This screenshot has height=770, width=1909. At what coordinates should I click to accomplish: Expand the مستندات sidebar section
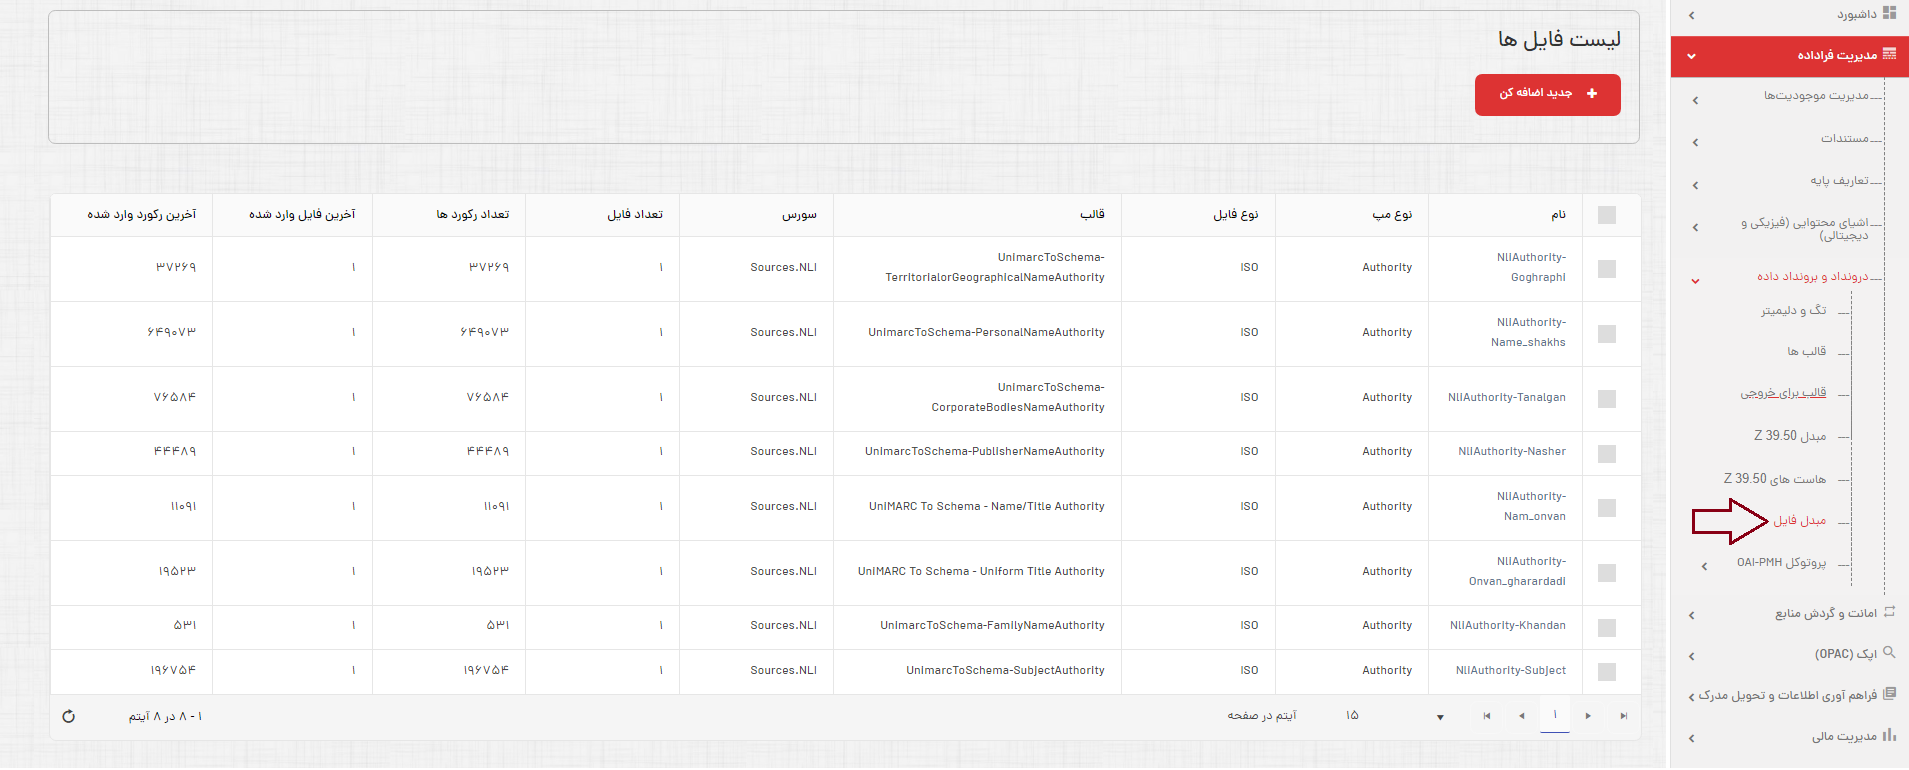pyautogui.click(x=1844, y=138)
